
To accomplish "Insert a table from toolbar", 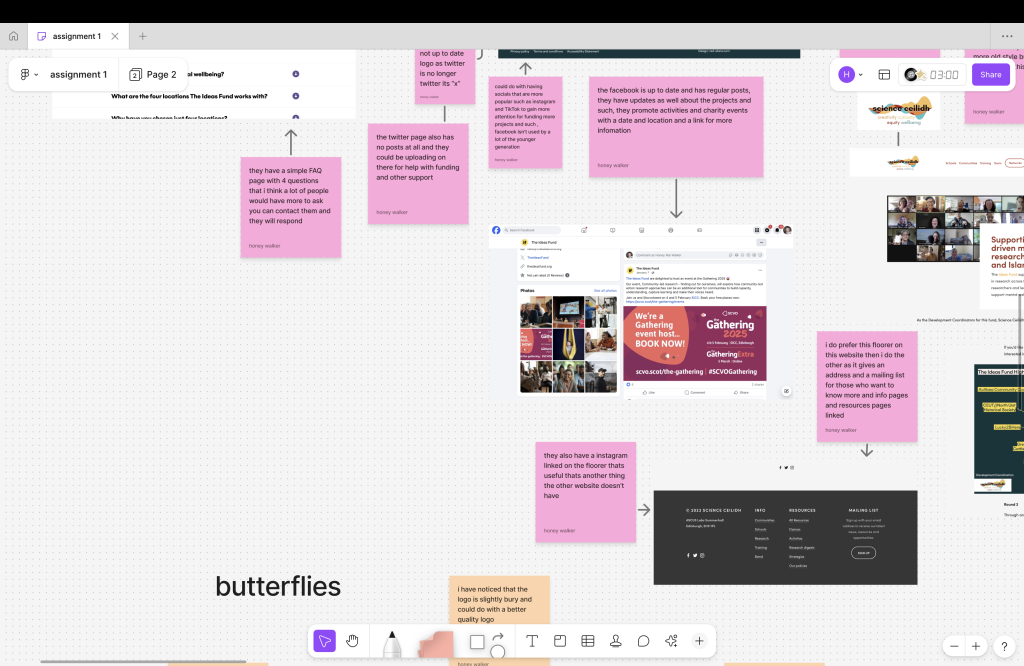I will [588, 641].
